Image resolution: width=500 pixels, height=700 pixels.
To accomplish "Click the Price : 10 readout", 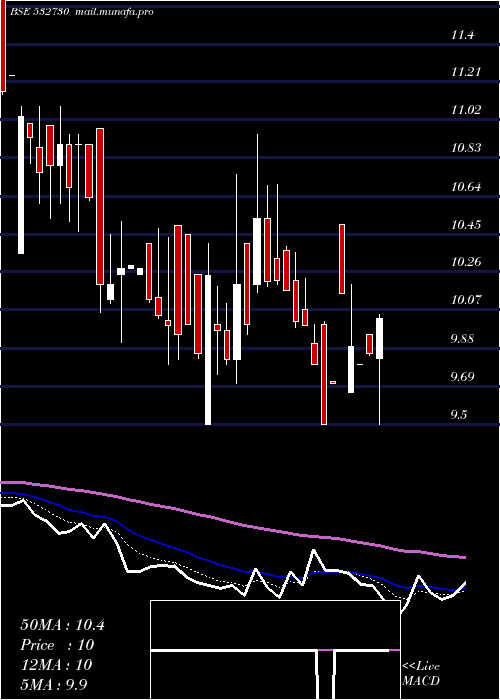I will (57, 645).
